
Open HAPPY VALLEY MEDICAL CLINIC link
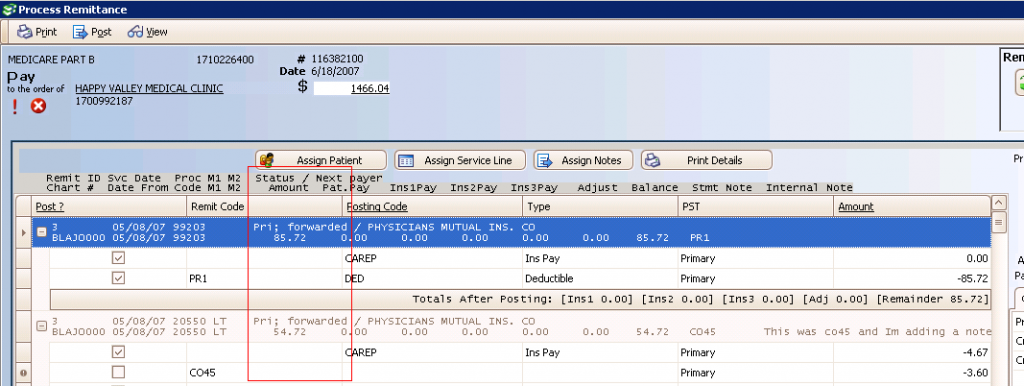149,88
